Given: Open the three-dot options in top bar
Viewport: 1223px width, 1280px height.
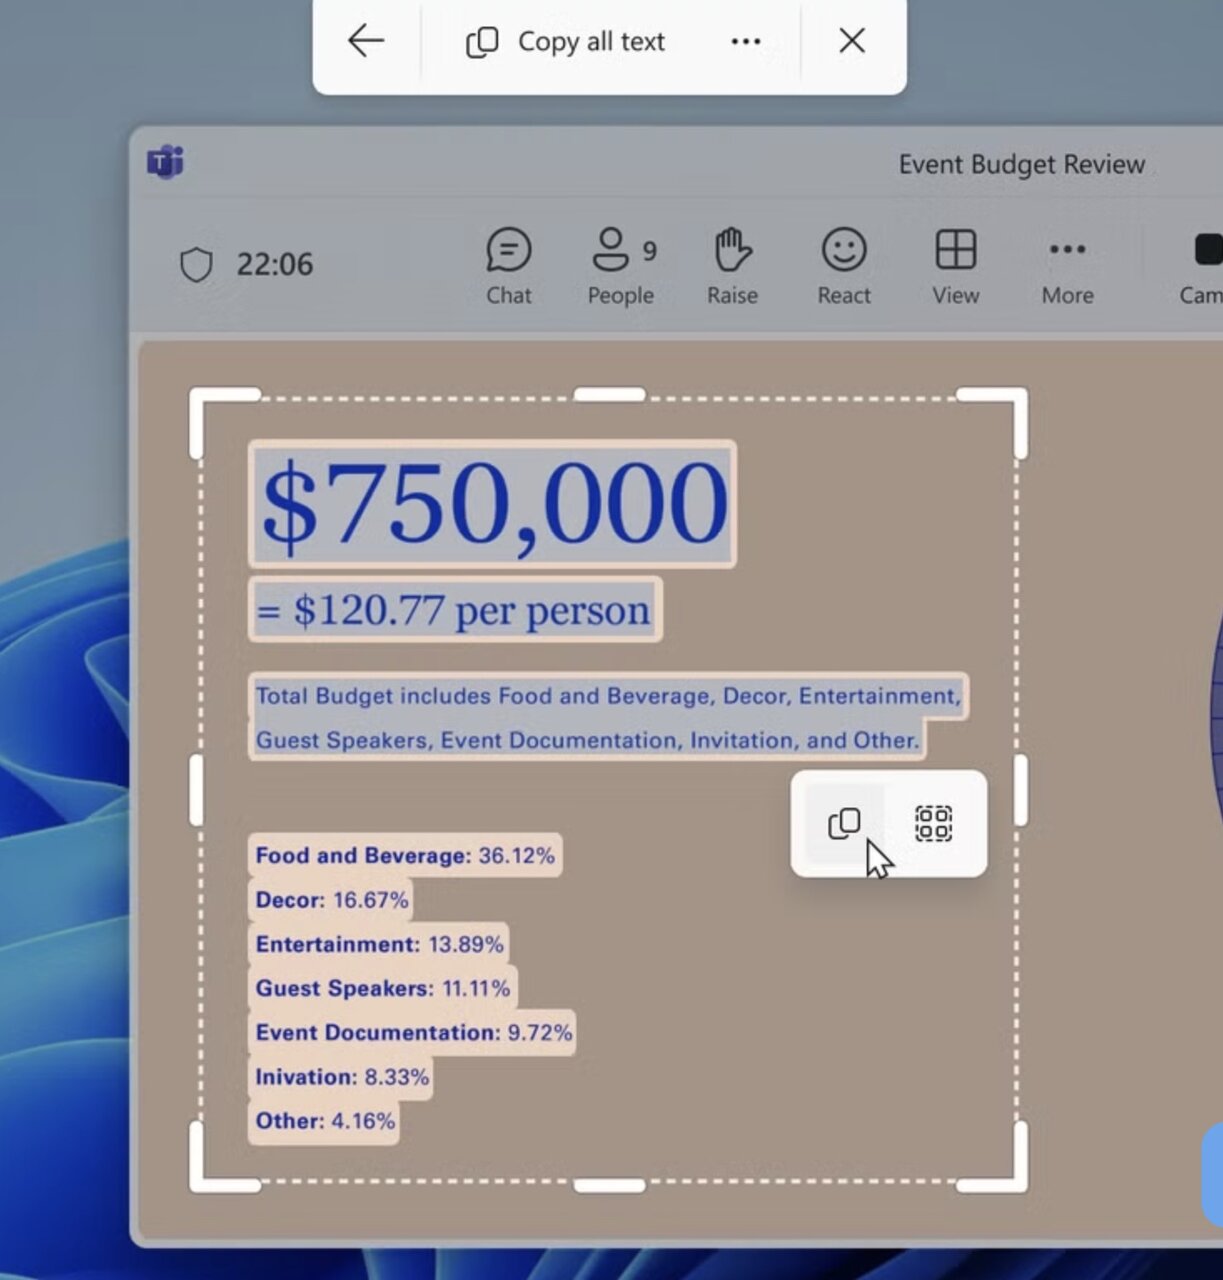Looking at the screenshot, I should 746,42.
